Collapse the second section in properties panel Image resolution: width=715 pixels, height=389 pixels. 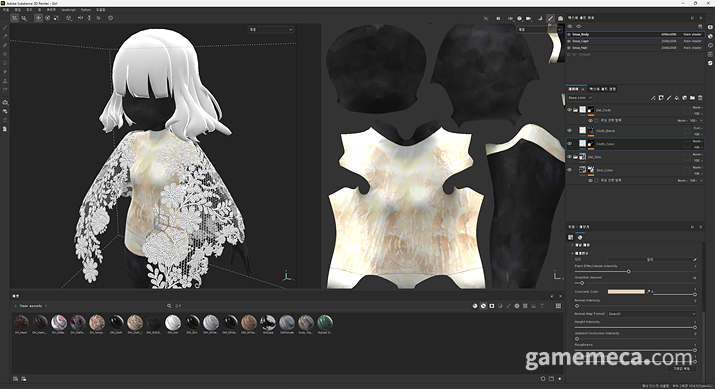(x=572, y=253)
